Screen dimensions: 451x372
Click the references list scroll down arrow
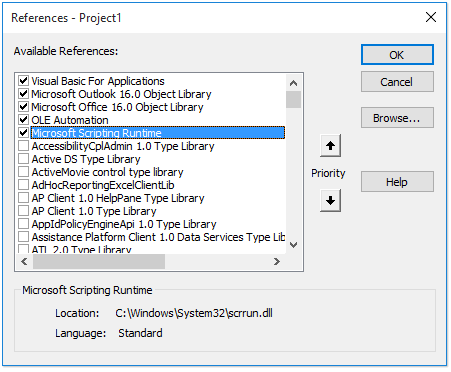[x=293, y=245]
